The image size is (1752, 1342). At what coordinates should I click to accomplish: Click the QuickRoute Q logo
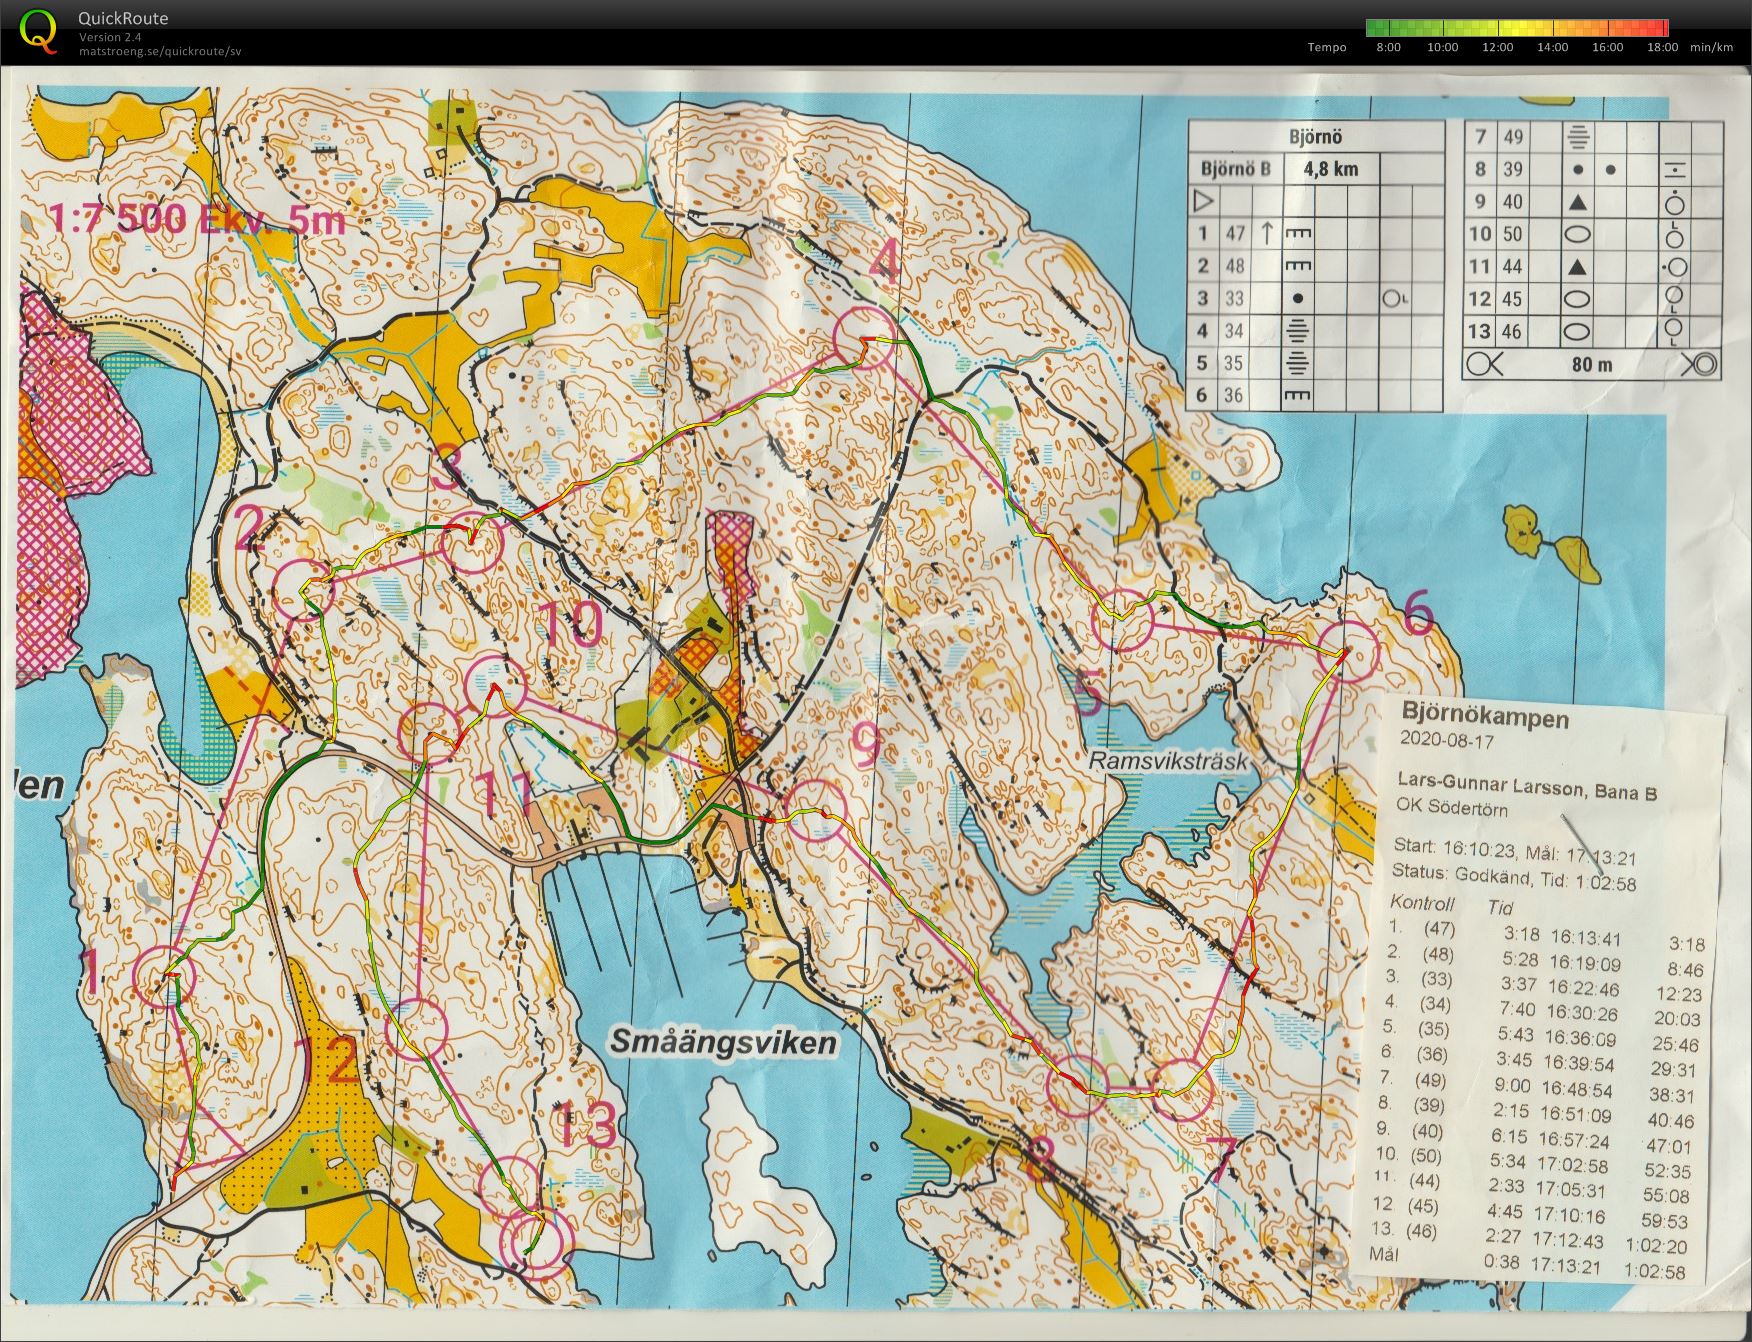(38, 30)
